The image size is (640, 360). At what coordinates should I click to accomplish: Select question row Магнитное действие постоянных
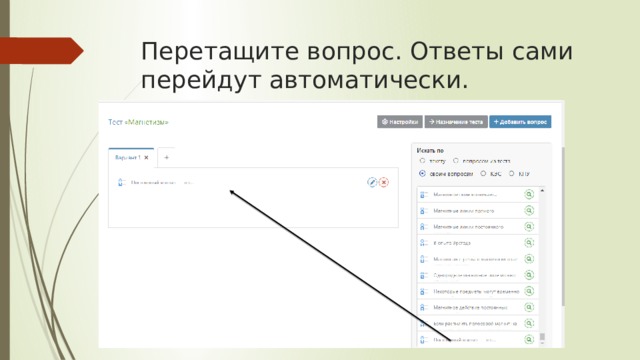478,307
